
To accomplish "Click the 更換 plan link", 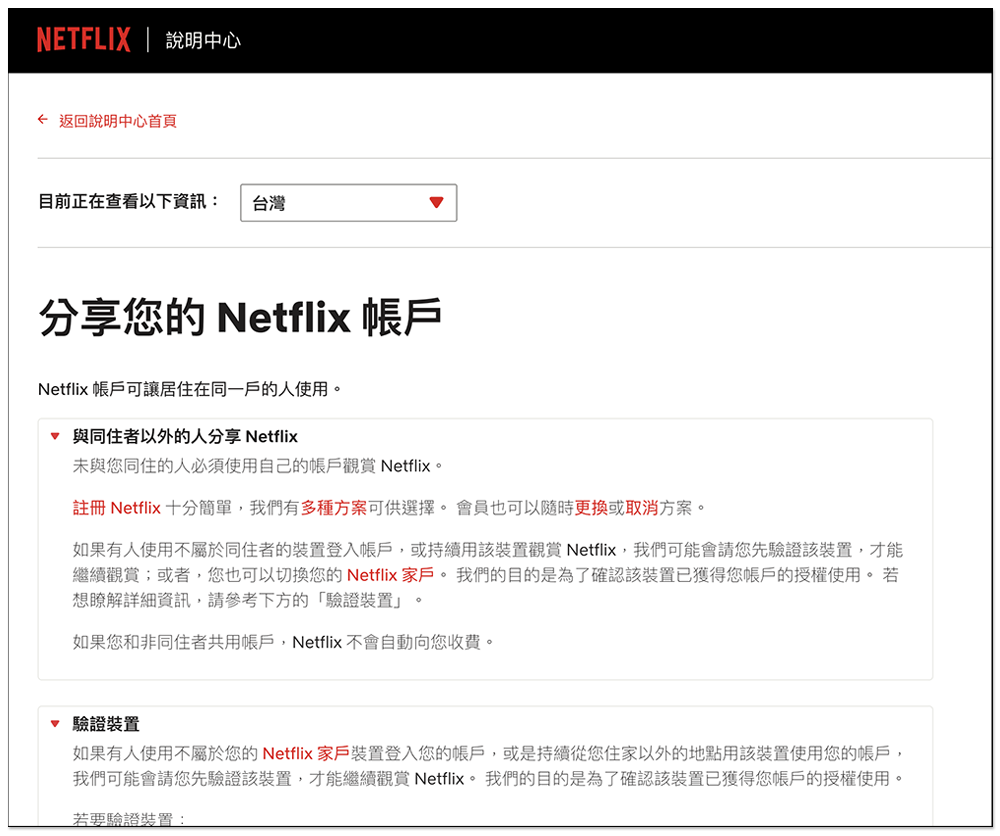I will (591, 508).
